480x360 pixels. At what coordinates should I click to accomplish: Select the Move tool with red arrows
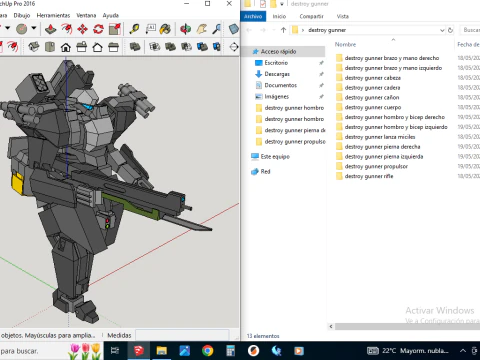point(82,29)
